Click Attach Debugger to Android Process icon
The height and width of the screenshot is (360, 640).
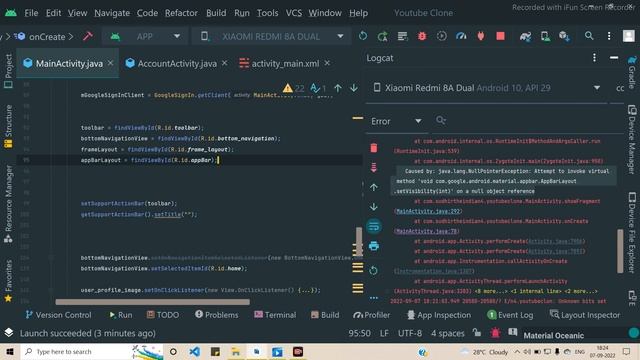(x=481, y=36)
